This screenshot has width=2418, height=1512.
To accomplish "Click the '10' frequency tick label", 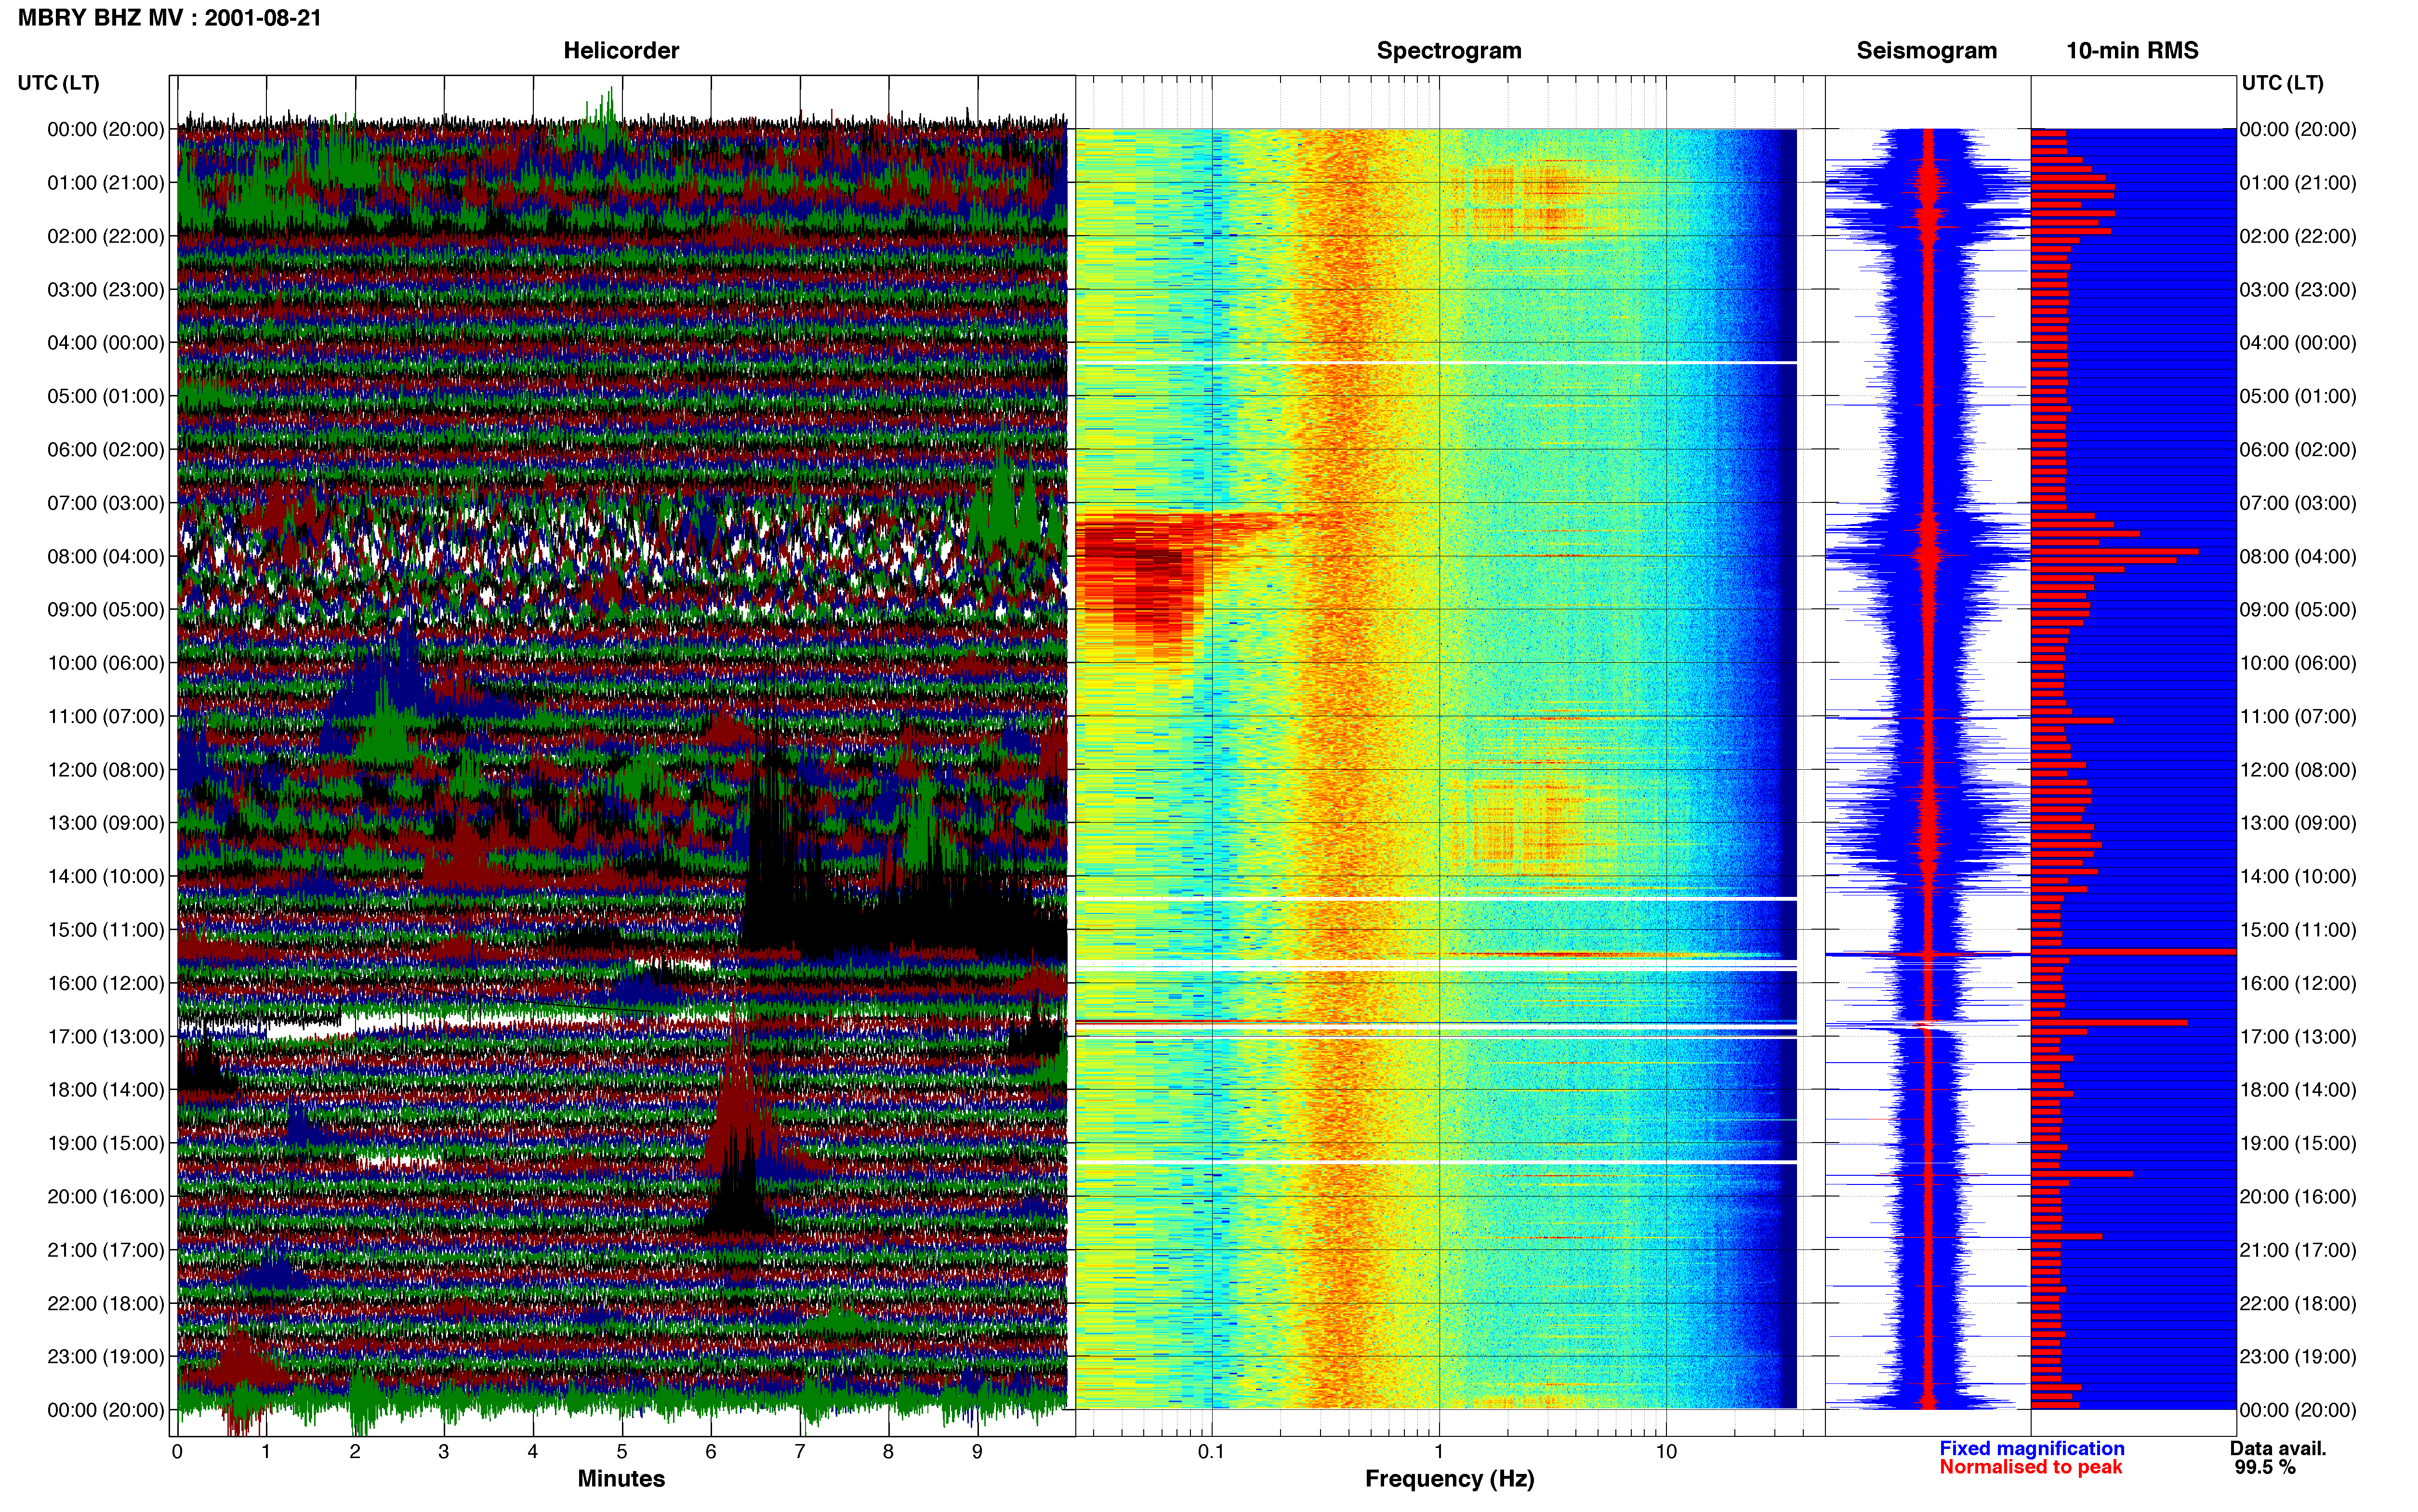I will pos(1666,1451).
